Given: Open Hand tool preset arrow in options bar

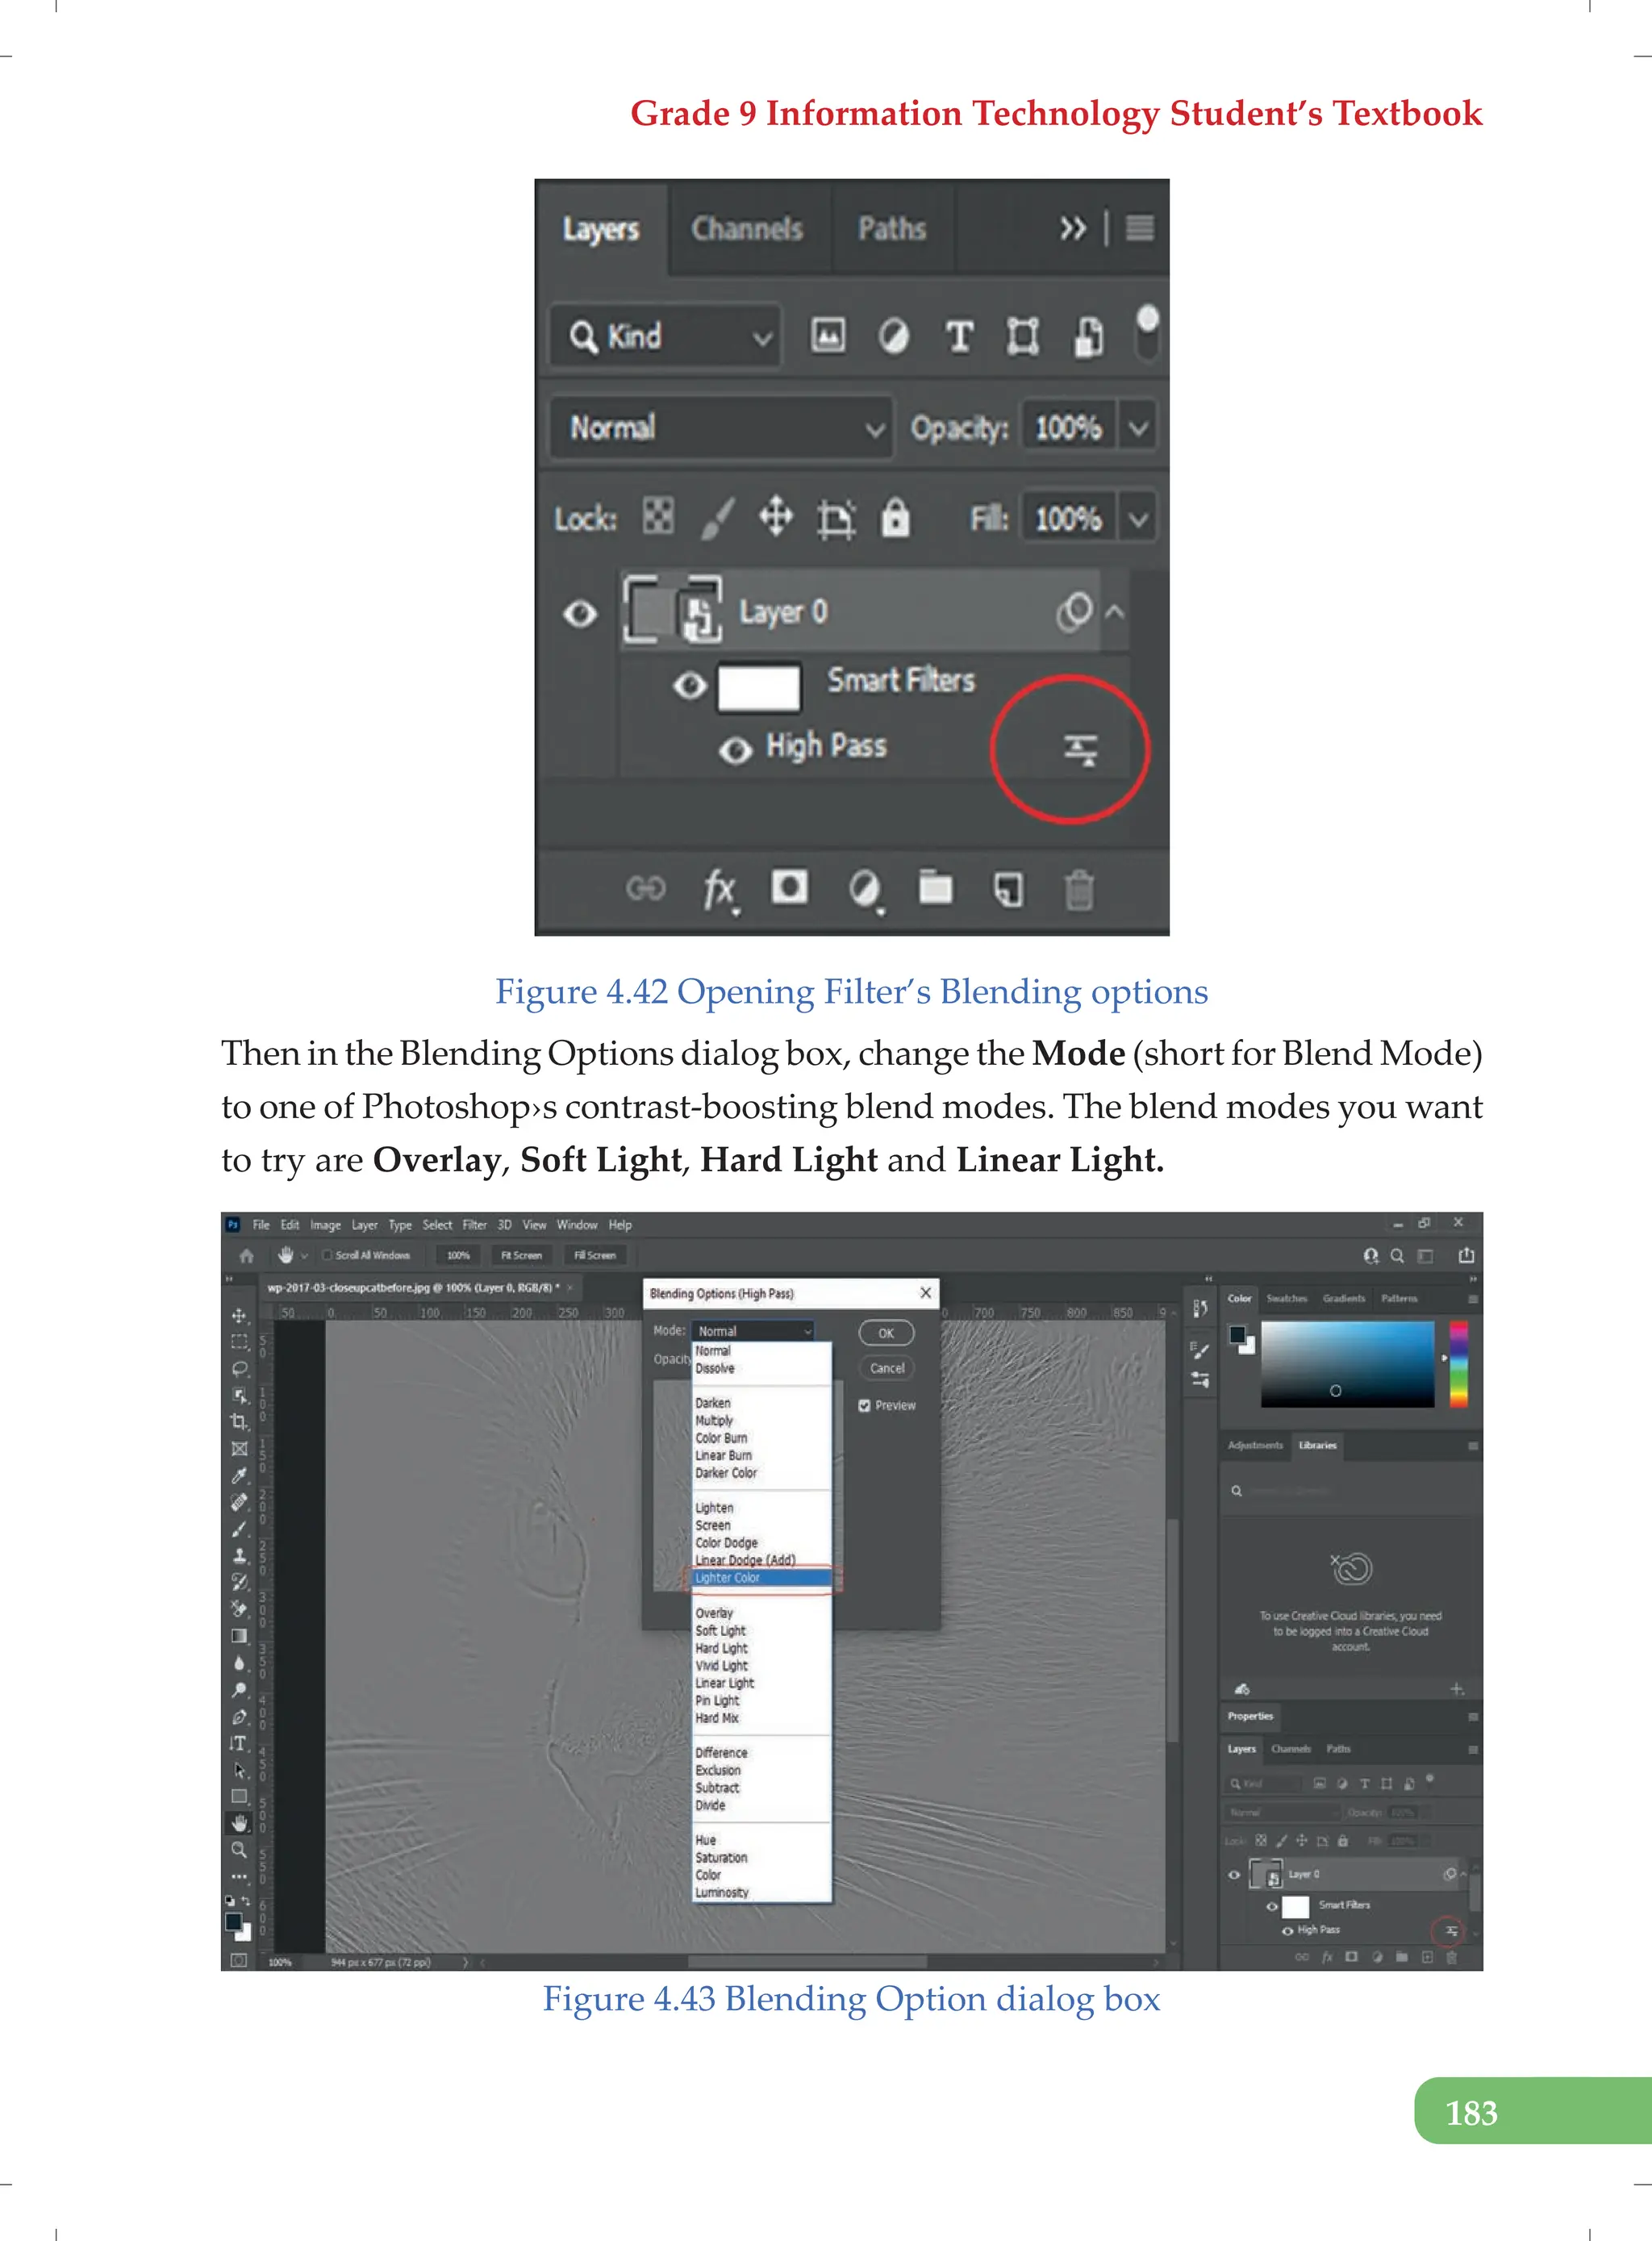Looking at the screenshot, I should click(x=304, y=1255).
